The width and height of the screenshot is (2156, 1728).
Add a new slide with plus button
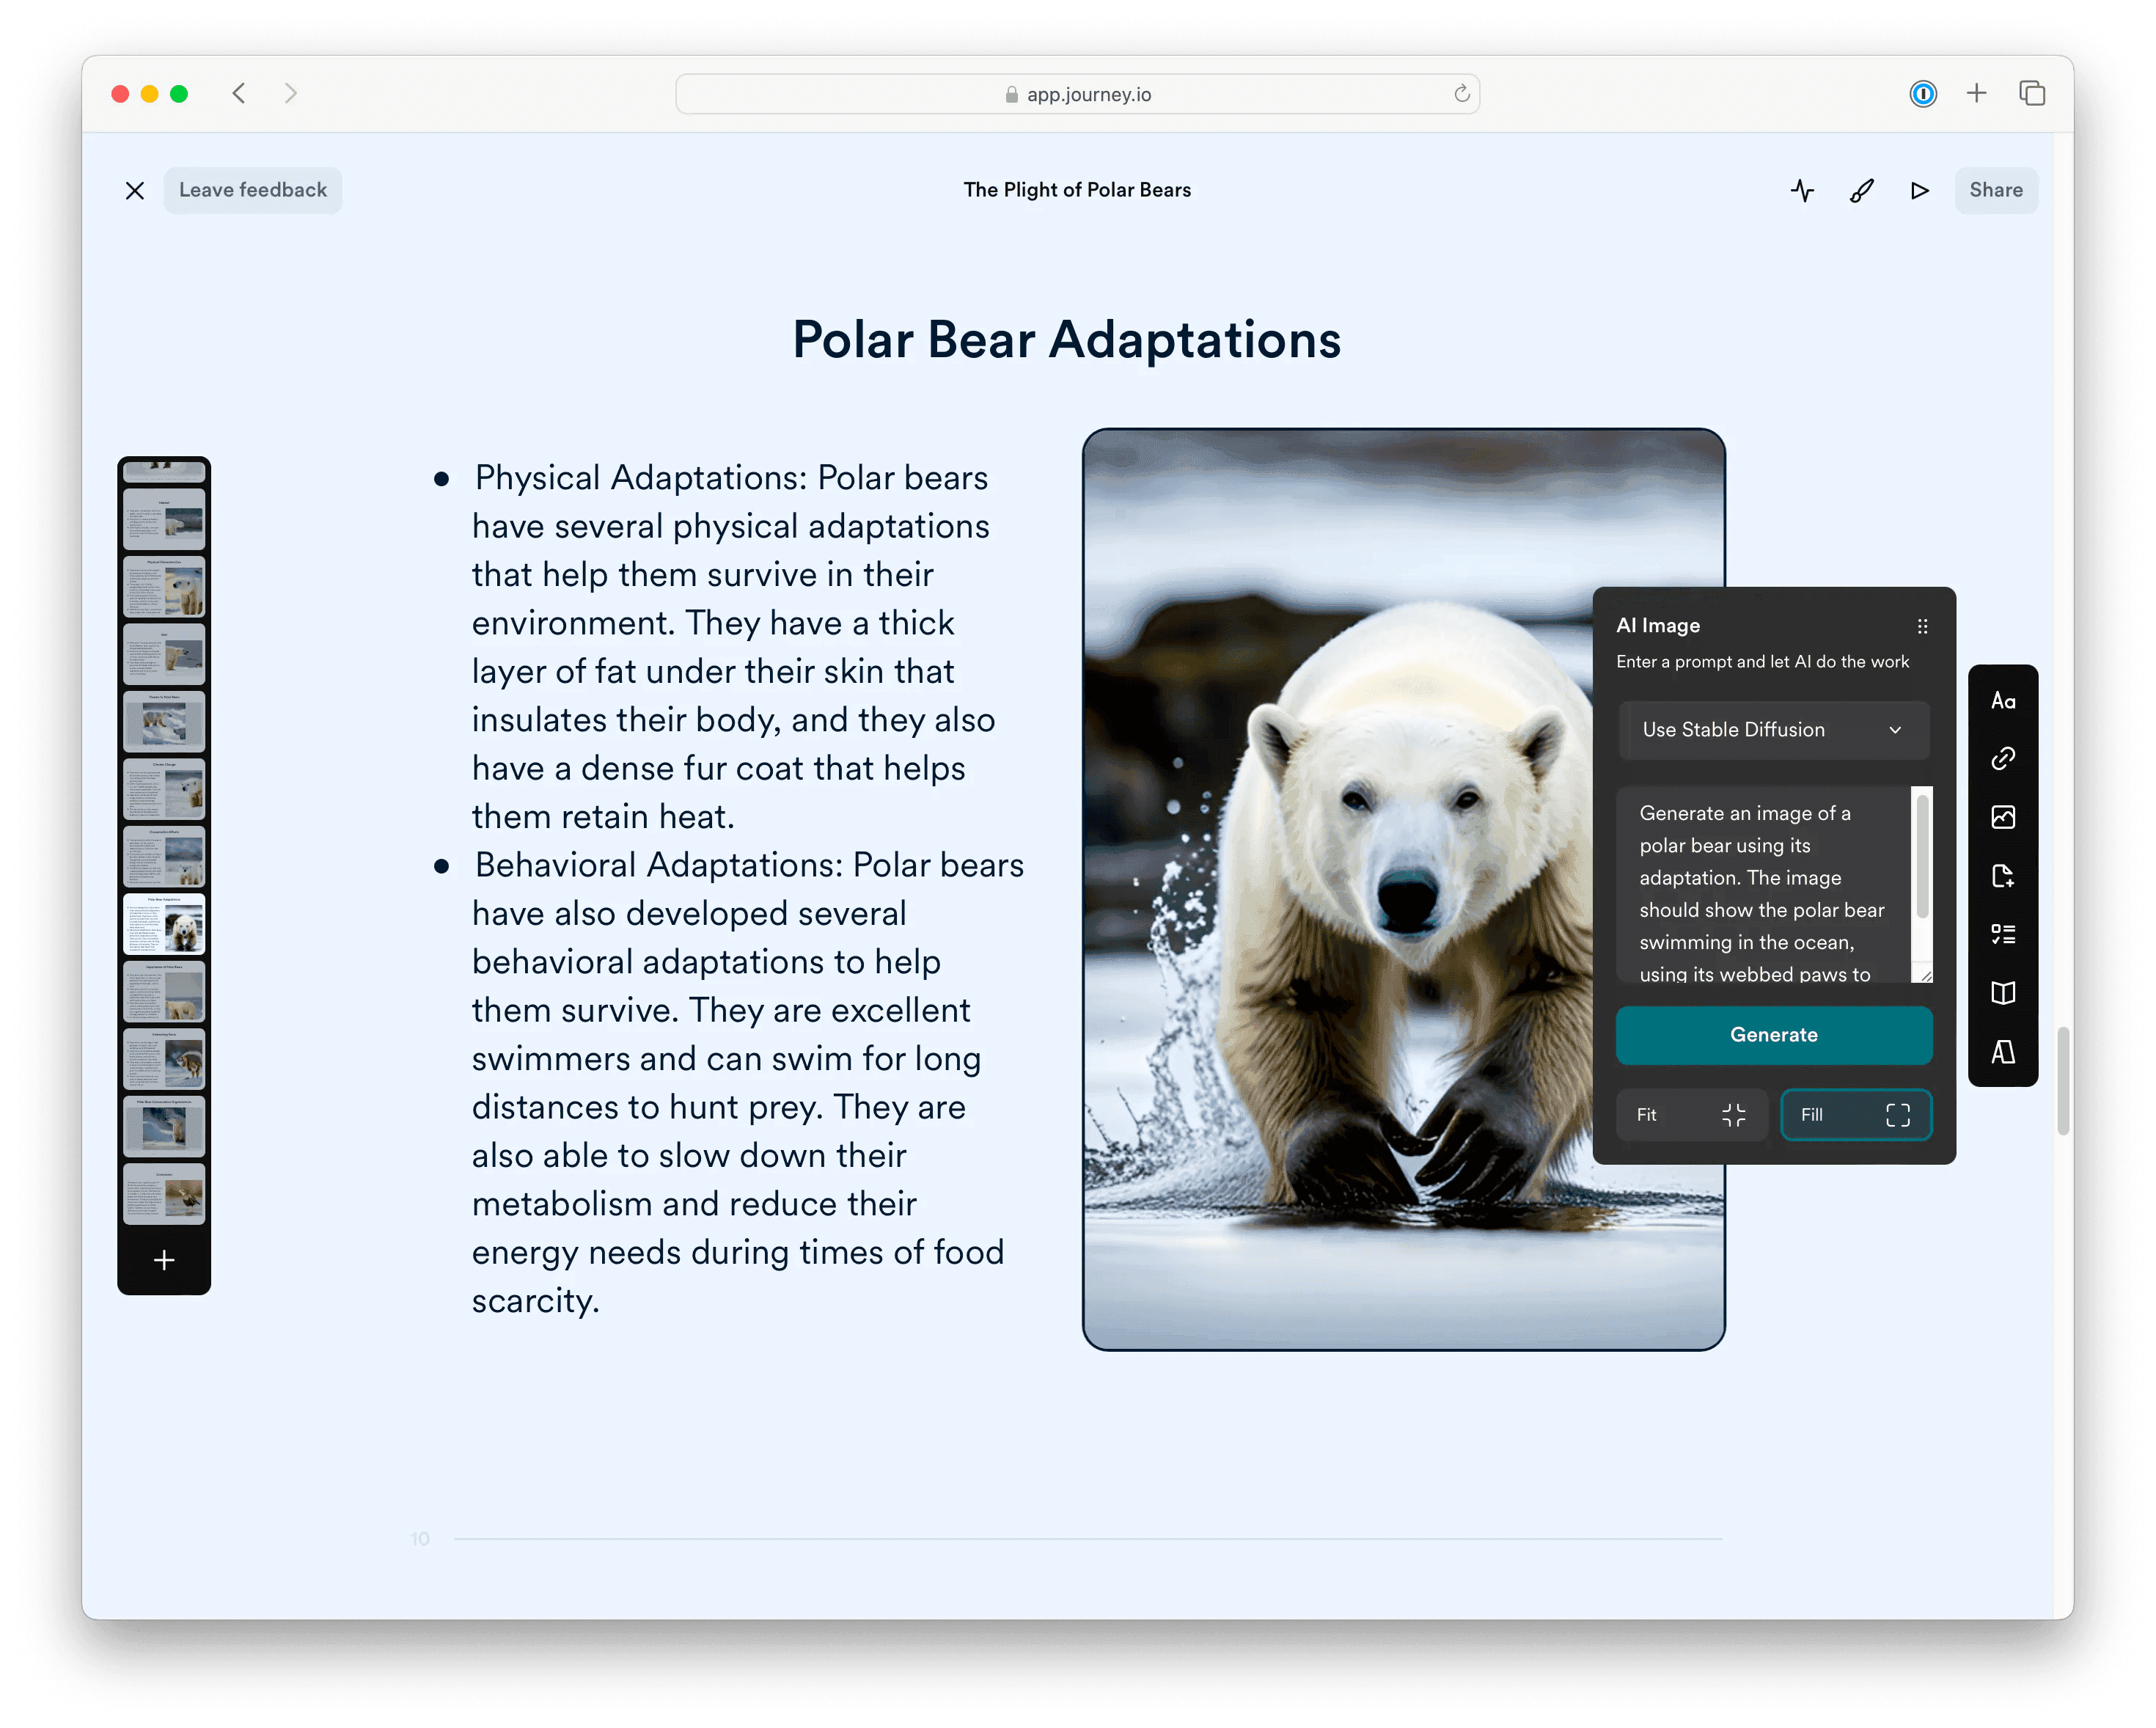pos(164,1260)
